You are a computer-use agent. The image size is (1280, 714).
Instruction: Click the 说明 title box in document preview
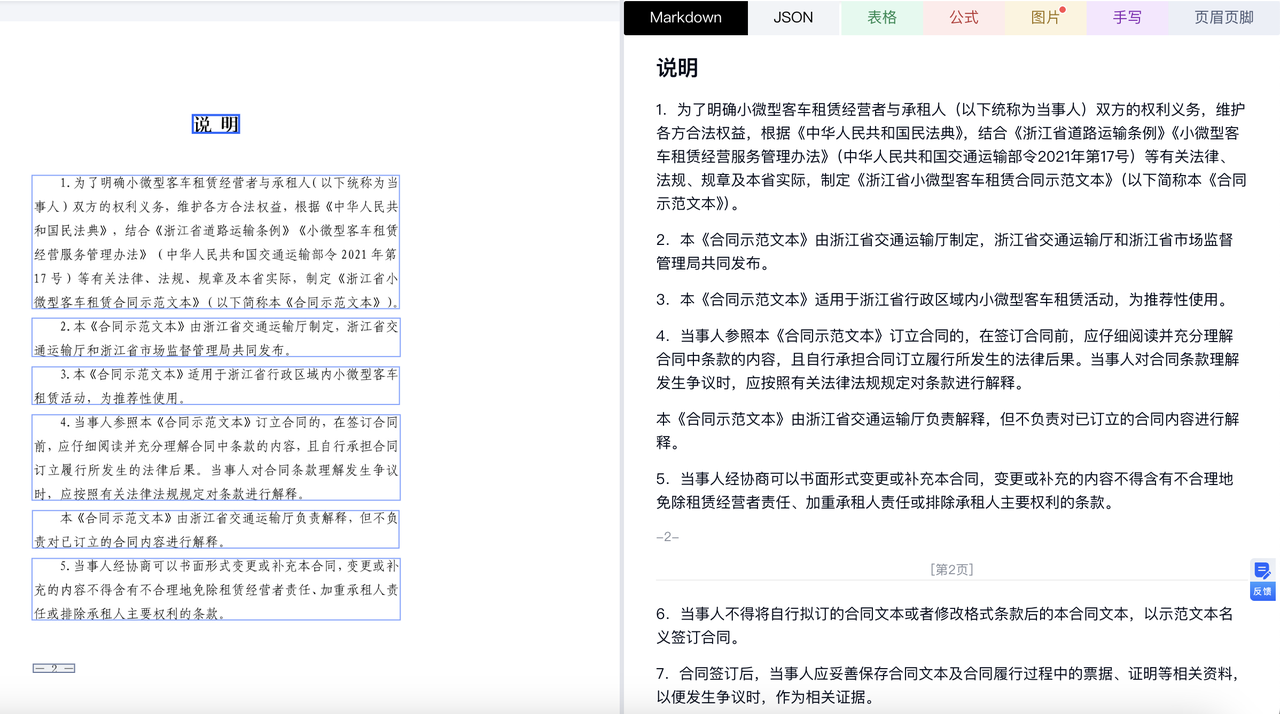214,124
